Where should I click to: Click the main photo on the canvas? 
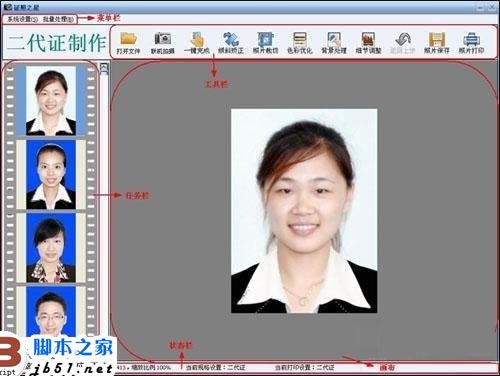click(x=304, y=211)
